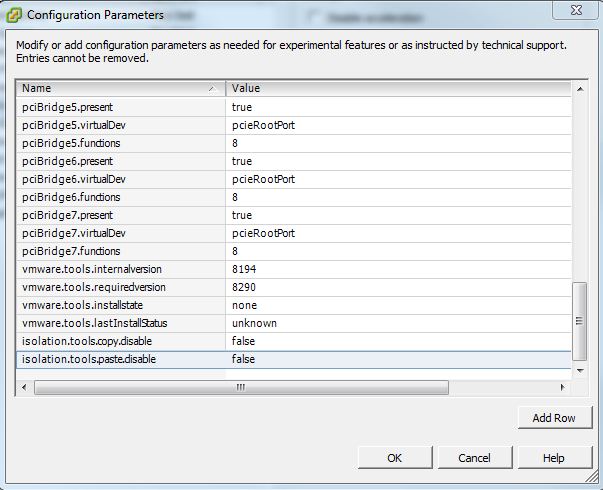Select the isolation.tools.copy.disable row name
Image resolution: width=603 pixels, height=490 pixels.
click(121, 341)
